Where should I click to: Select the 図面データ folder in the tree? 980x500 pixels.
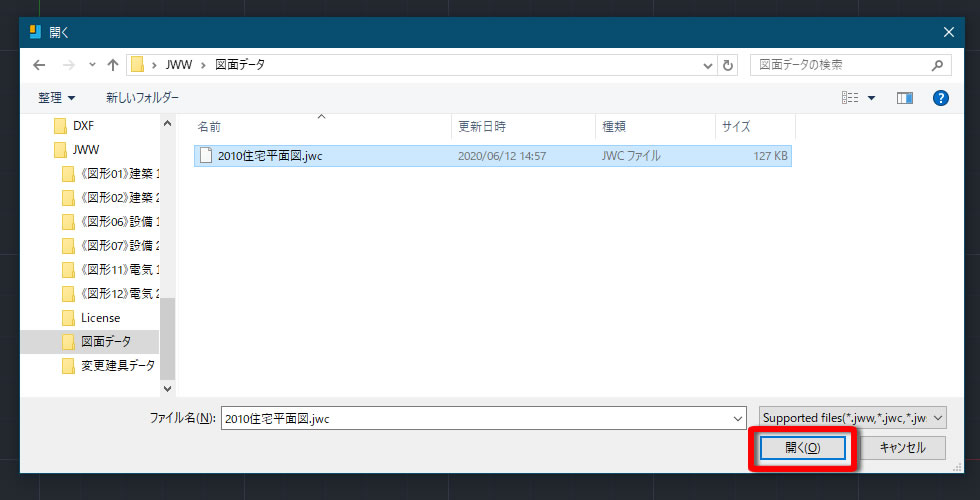(x=90, y=342)
